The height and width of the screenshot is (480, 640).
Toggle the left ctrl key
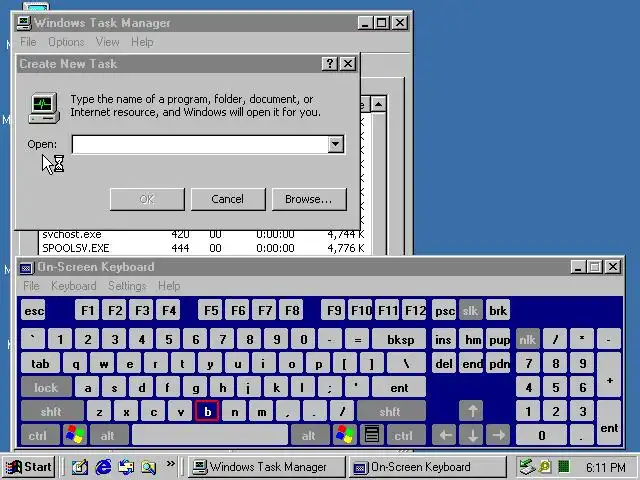pos(39,436)
